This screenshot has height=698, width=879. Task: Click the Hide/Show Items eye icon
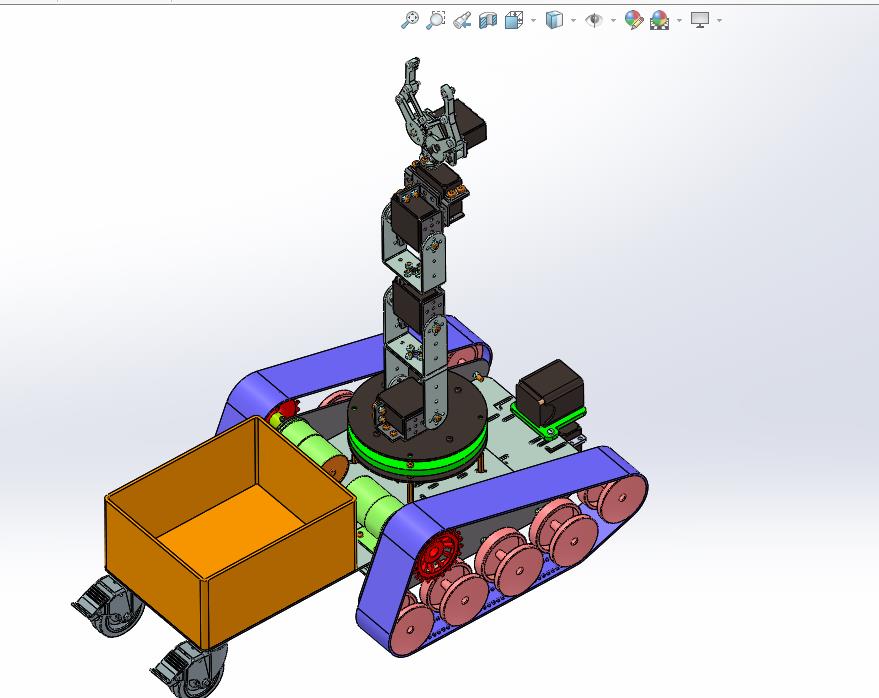pyautogui.click(x=593, y=20)
